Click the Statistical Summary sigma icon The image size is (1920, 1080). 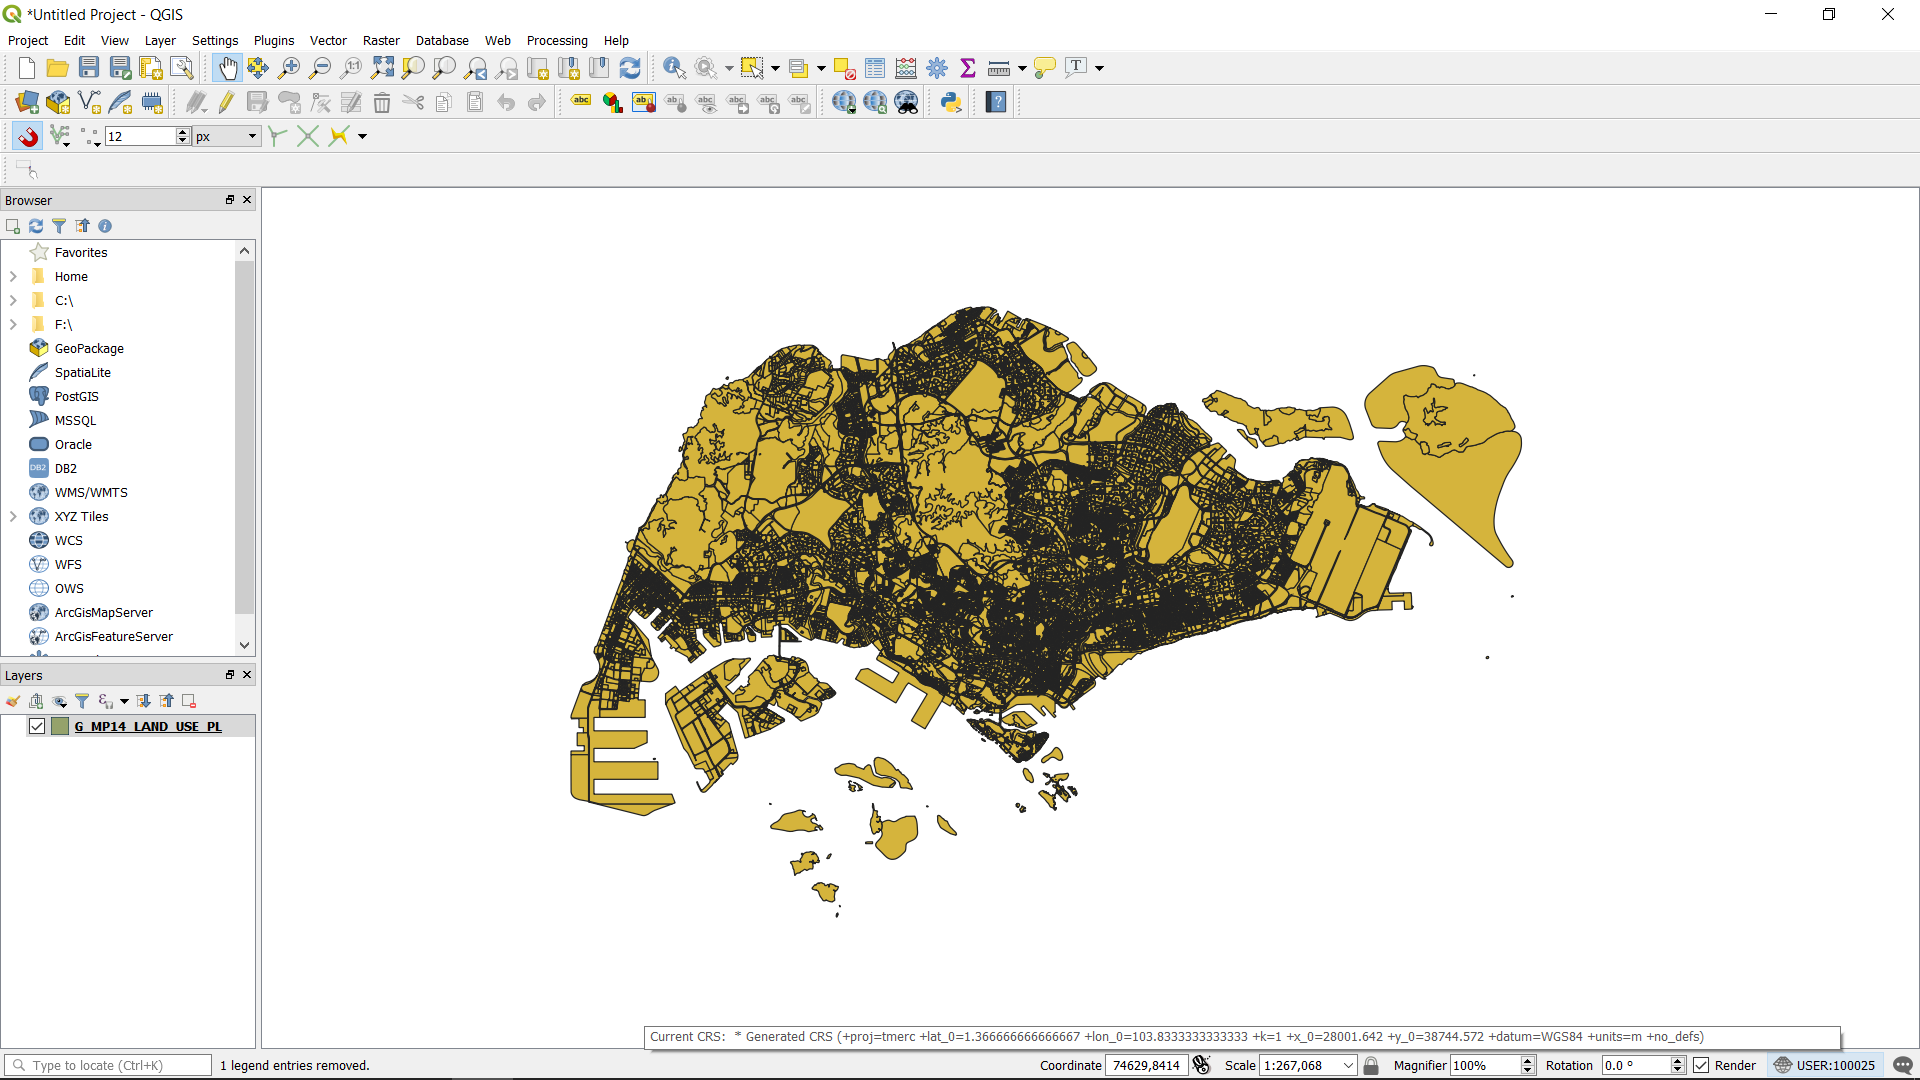(967, 68)
